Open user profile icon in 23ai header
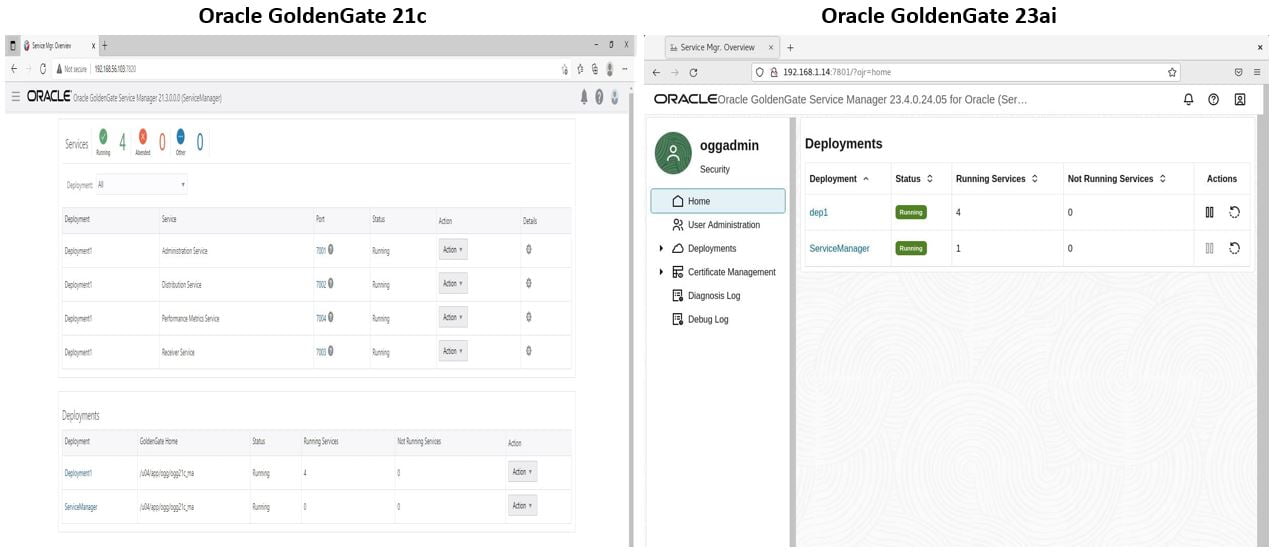The height and width of the screenshot is (556, 1273). (x=1240, y=99)
